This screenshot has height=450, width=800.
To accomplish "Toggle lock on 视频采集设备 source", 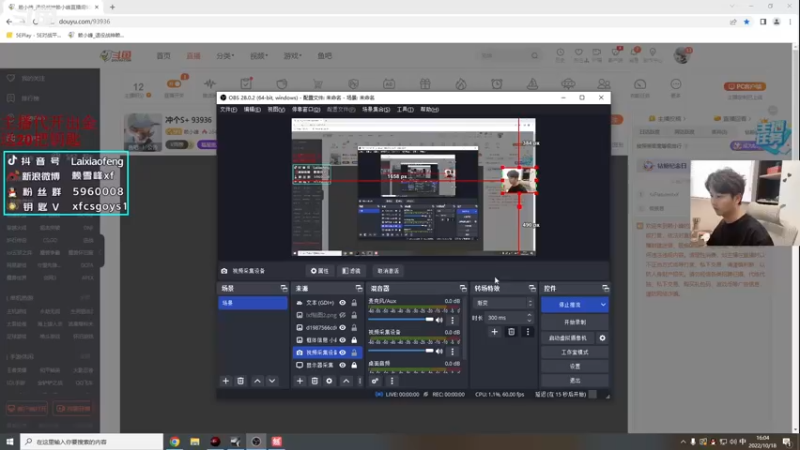I will click(354, 353).
